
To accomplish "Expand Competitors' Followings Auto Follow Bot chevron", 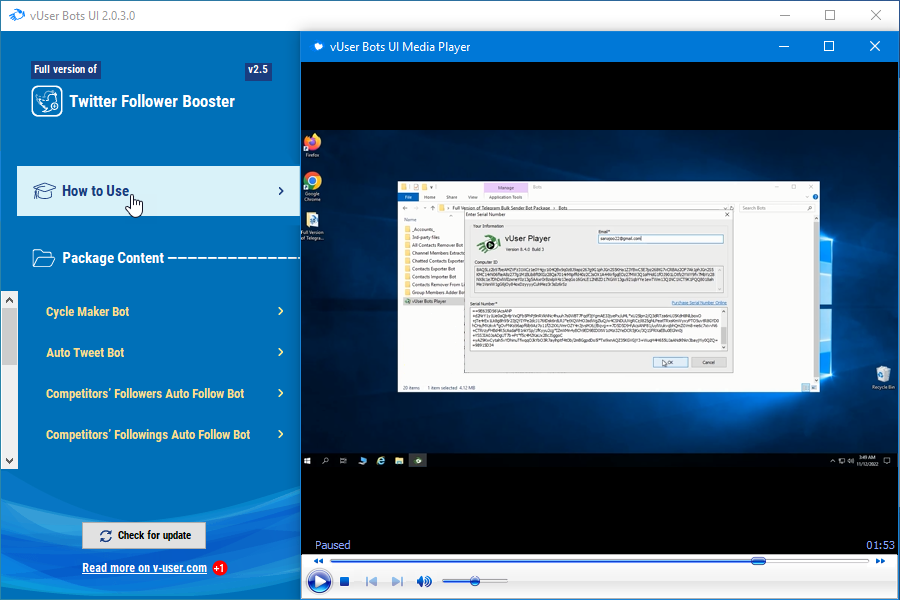I will (281, 434).
